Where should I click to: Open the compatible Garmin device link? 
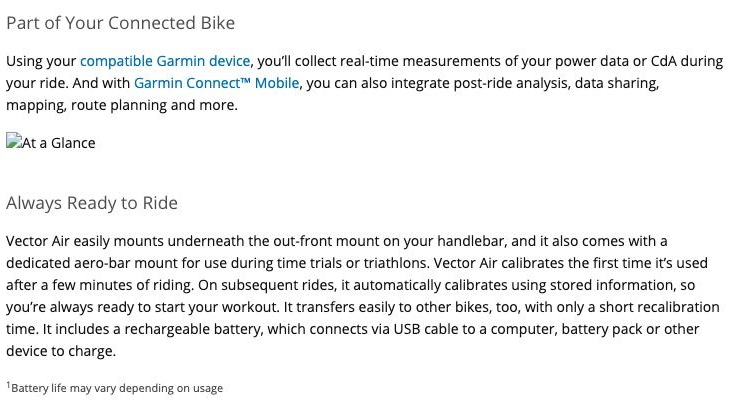tap(165, 61)
